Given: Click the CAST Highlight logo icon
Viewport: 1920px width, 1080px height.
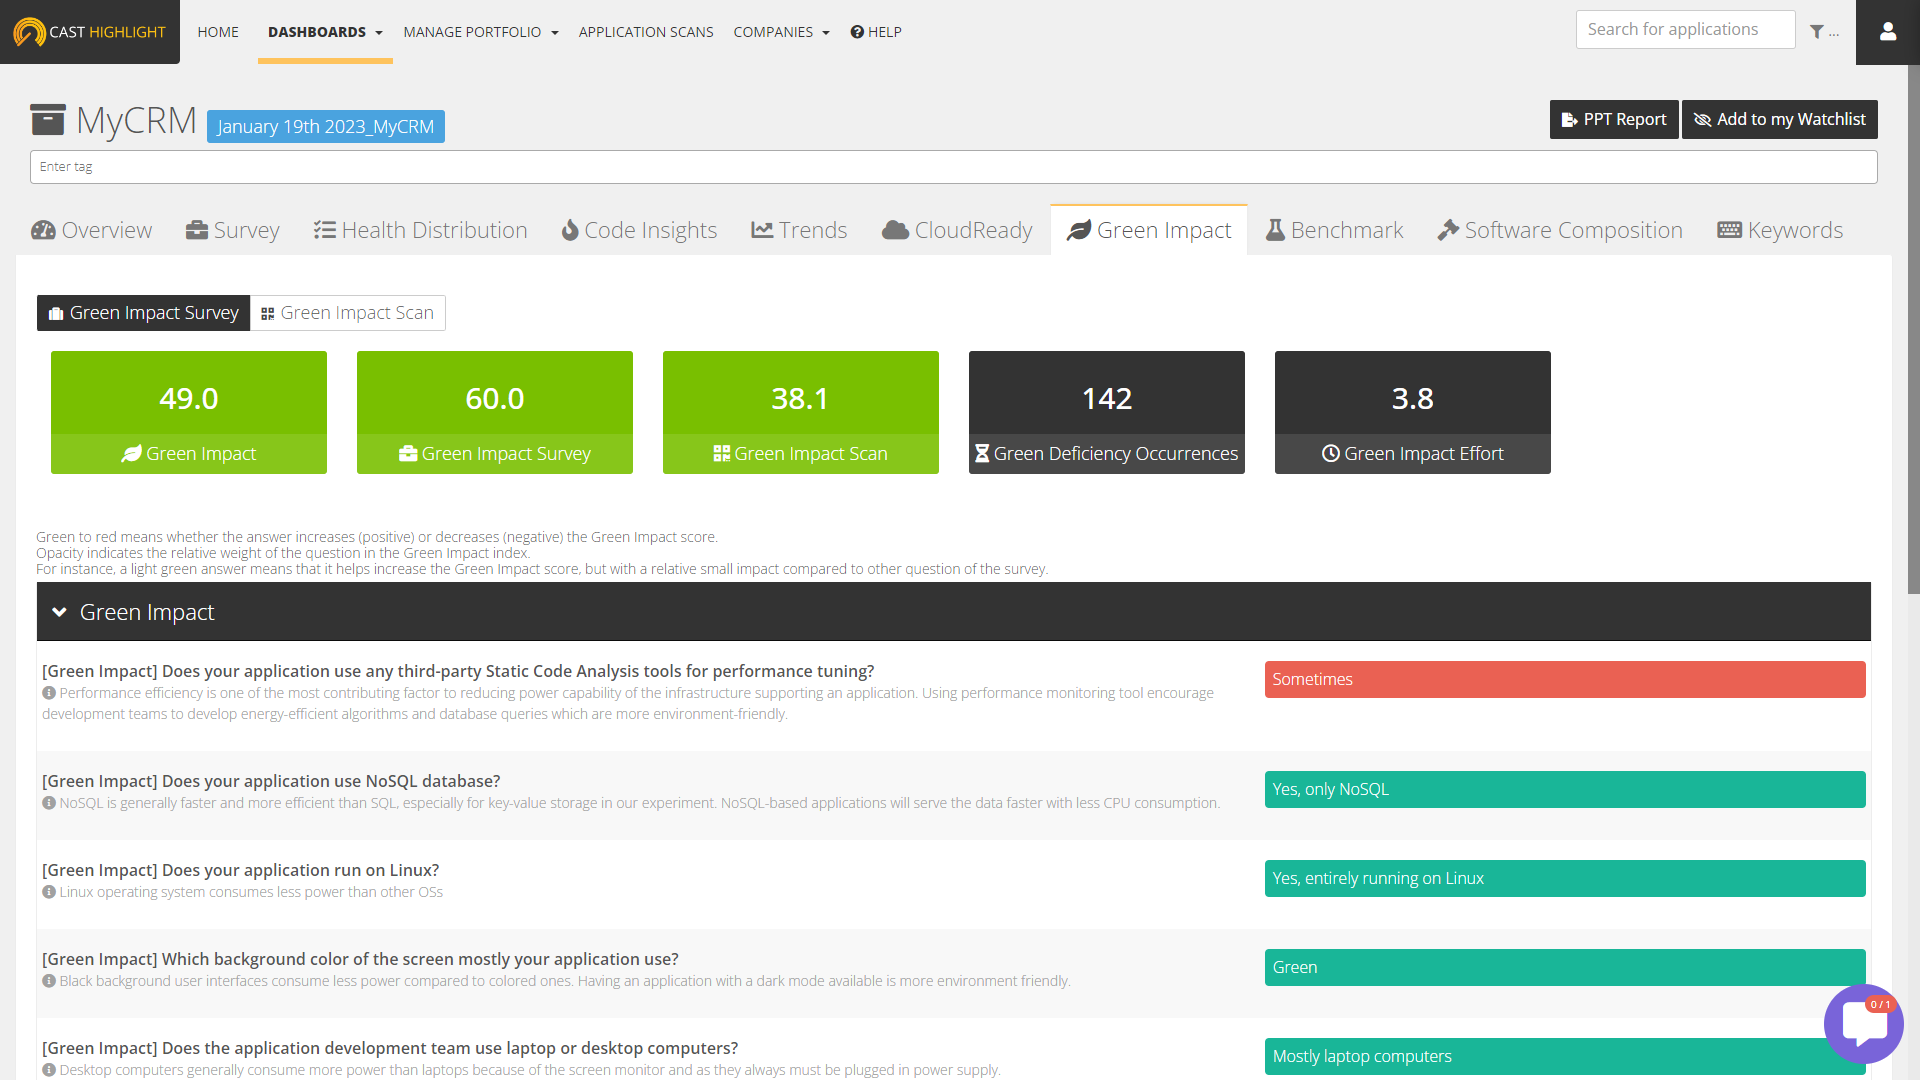Looking at the screenshot, I should tap(29, 32).
